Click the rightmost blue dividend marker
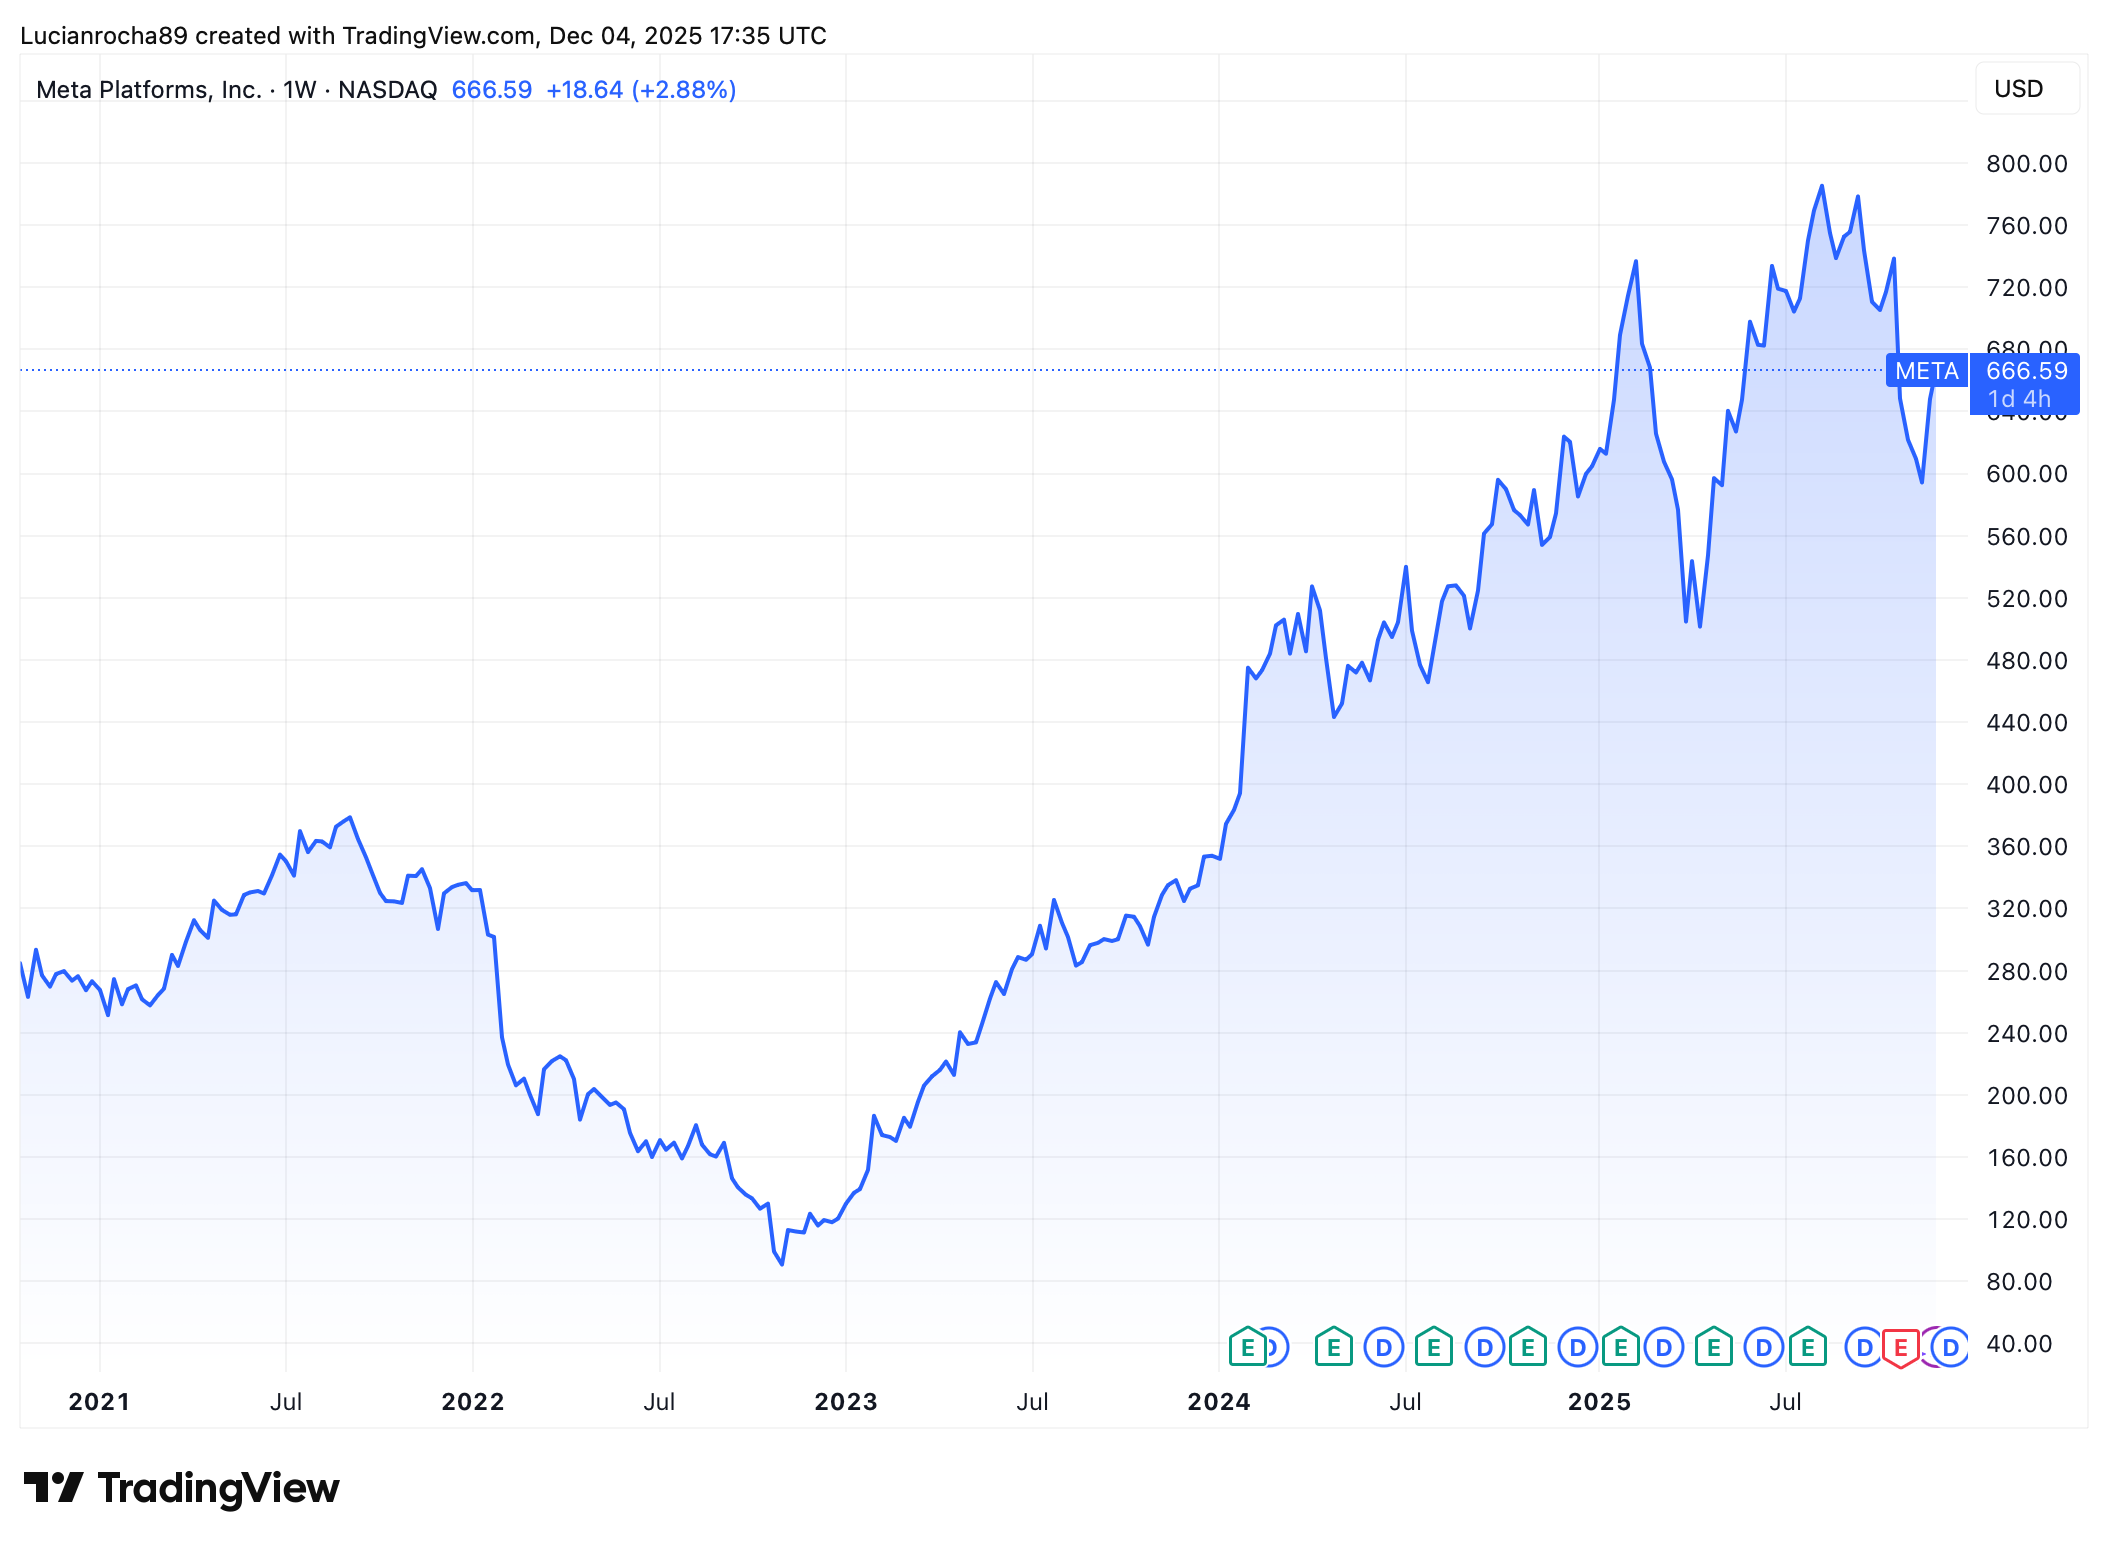The width and height of the screenshot is (2108, 1548). 1950,1347
